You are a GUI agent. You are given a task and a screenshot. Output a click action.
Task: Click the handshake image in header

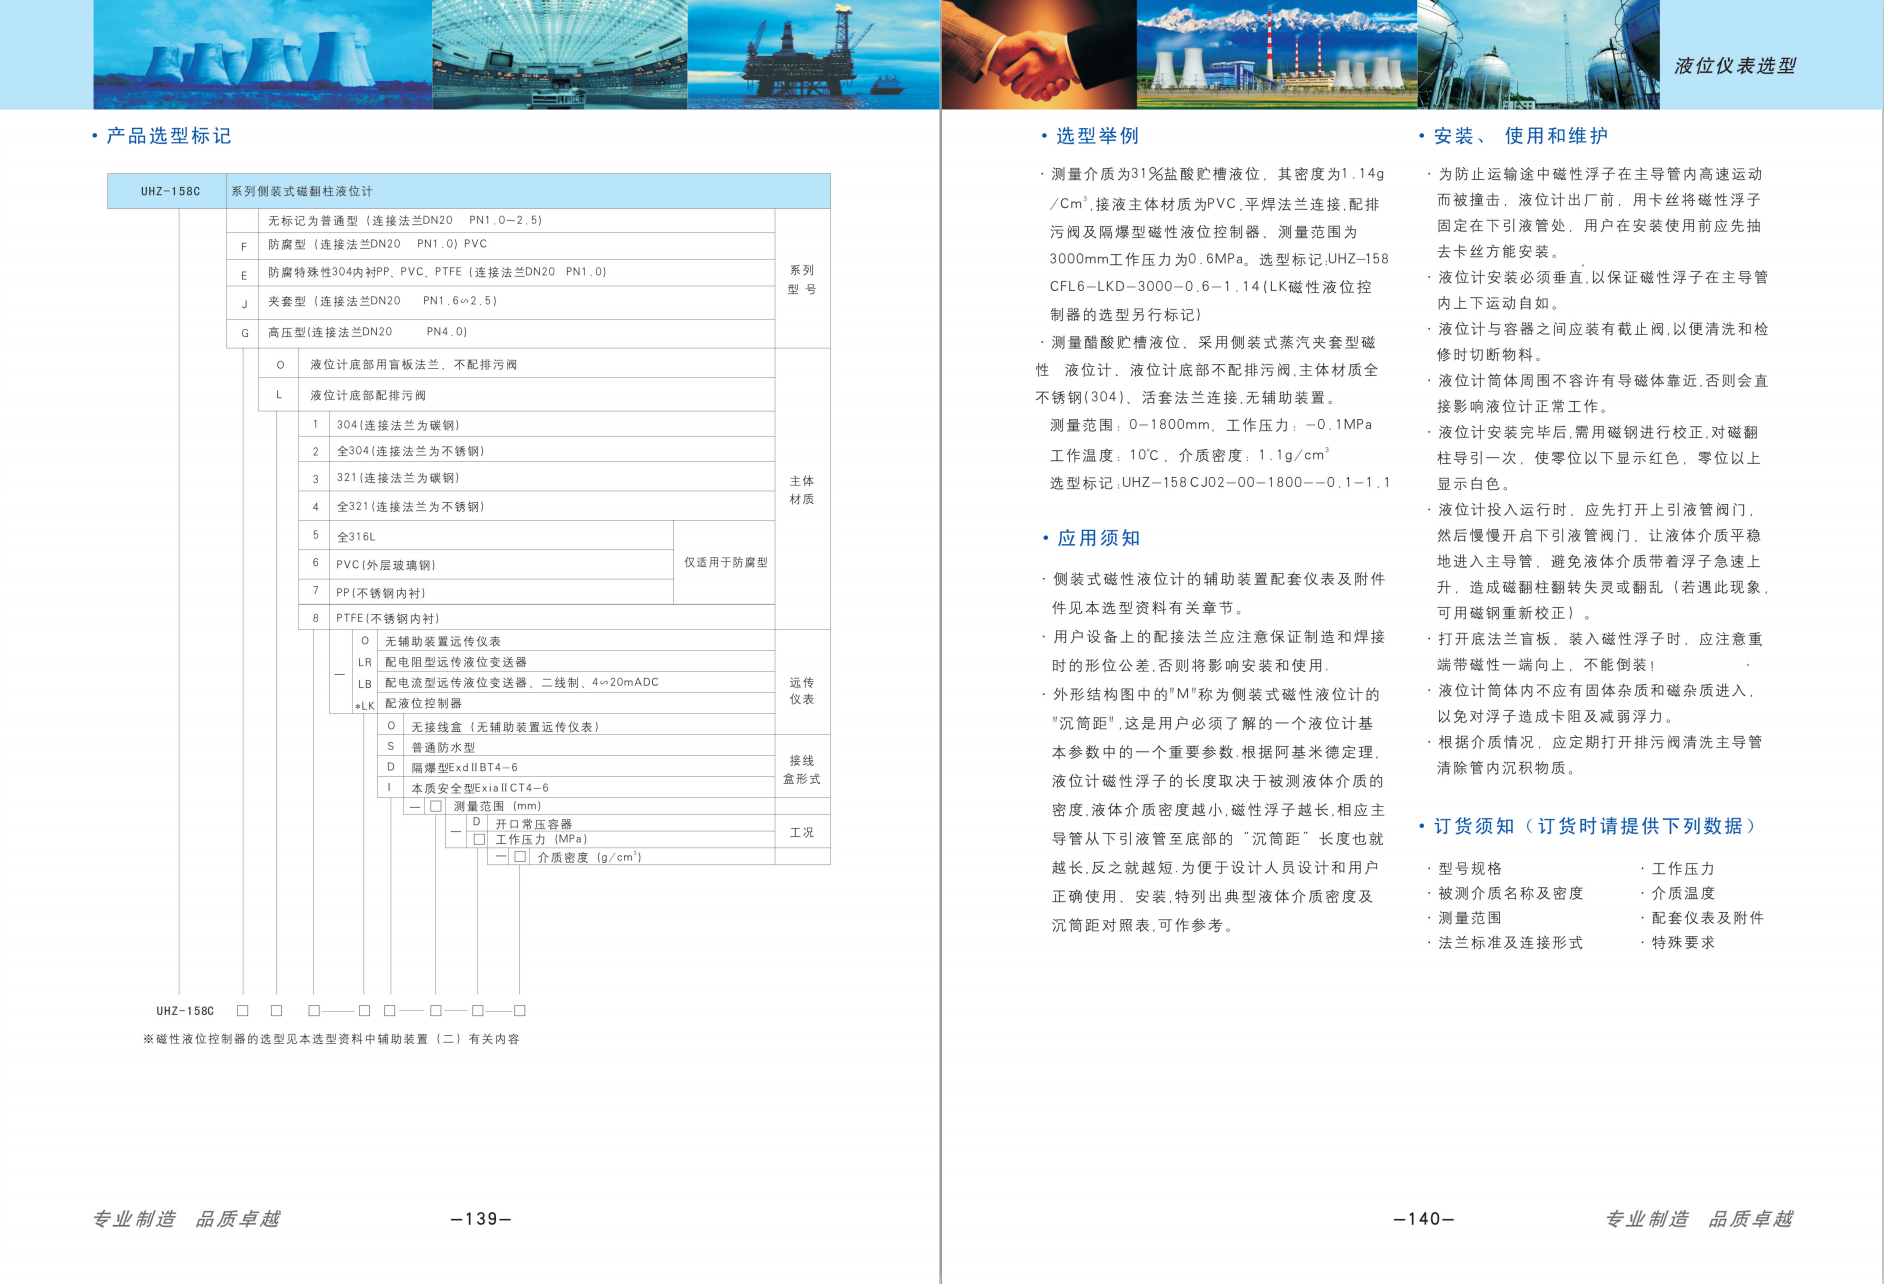click(x=1039, y=54)
